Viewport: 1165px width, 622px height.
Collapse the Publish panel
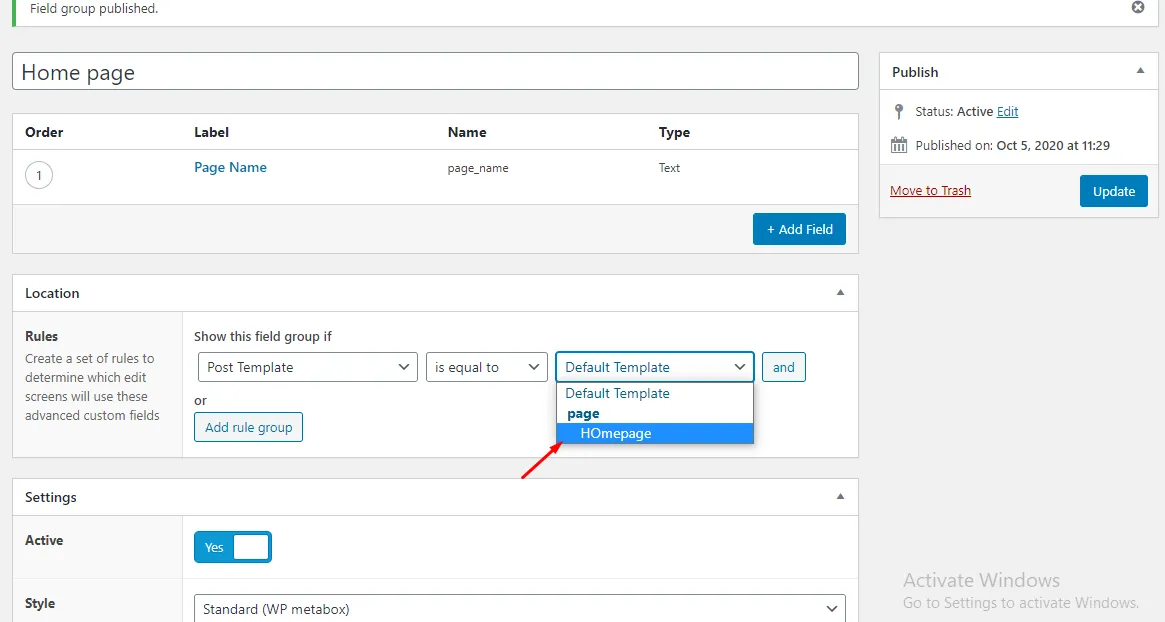pos(1140,71)
